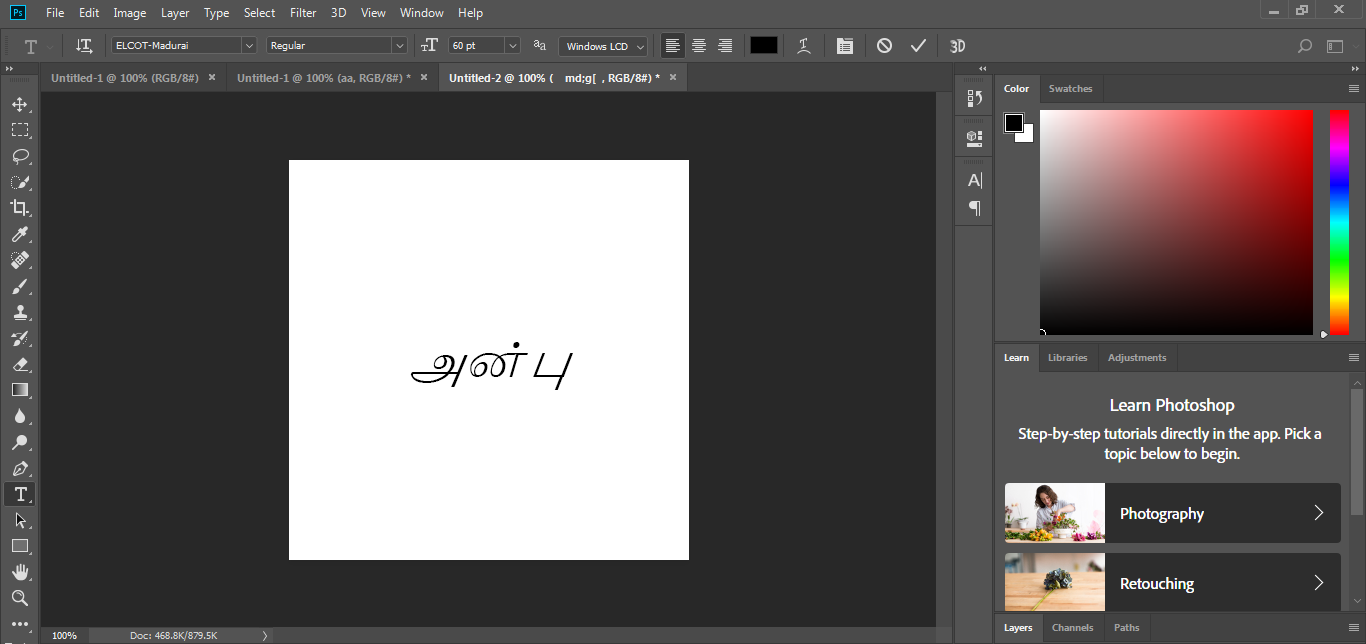
Task: Switch to the Swatches tab
Action: (1070, 89)
